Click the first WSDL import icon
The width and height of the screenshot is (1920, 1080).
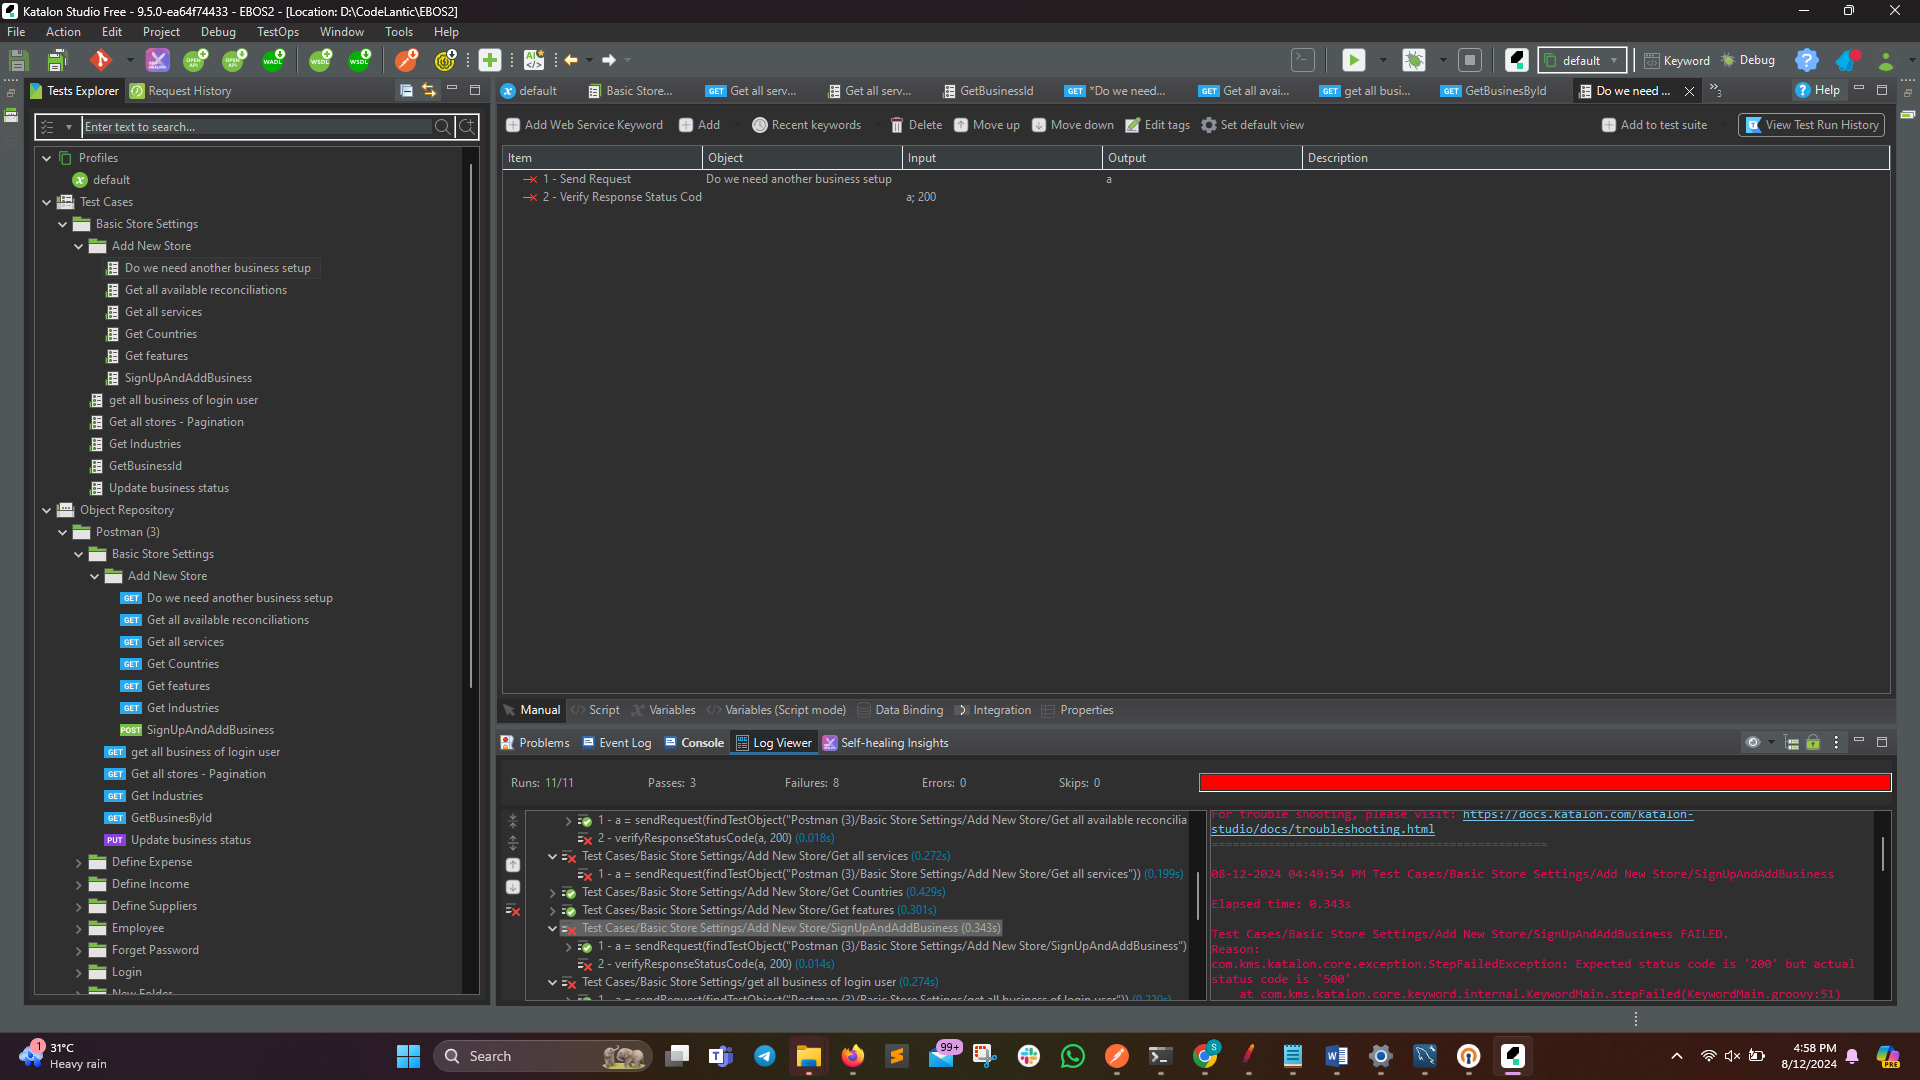pos(320,60)
